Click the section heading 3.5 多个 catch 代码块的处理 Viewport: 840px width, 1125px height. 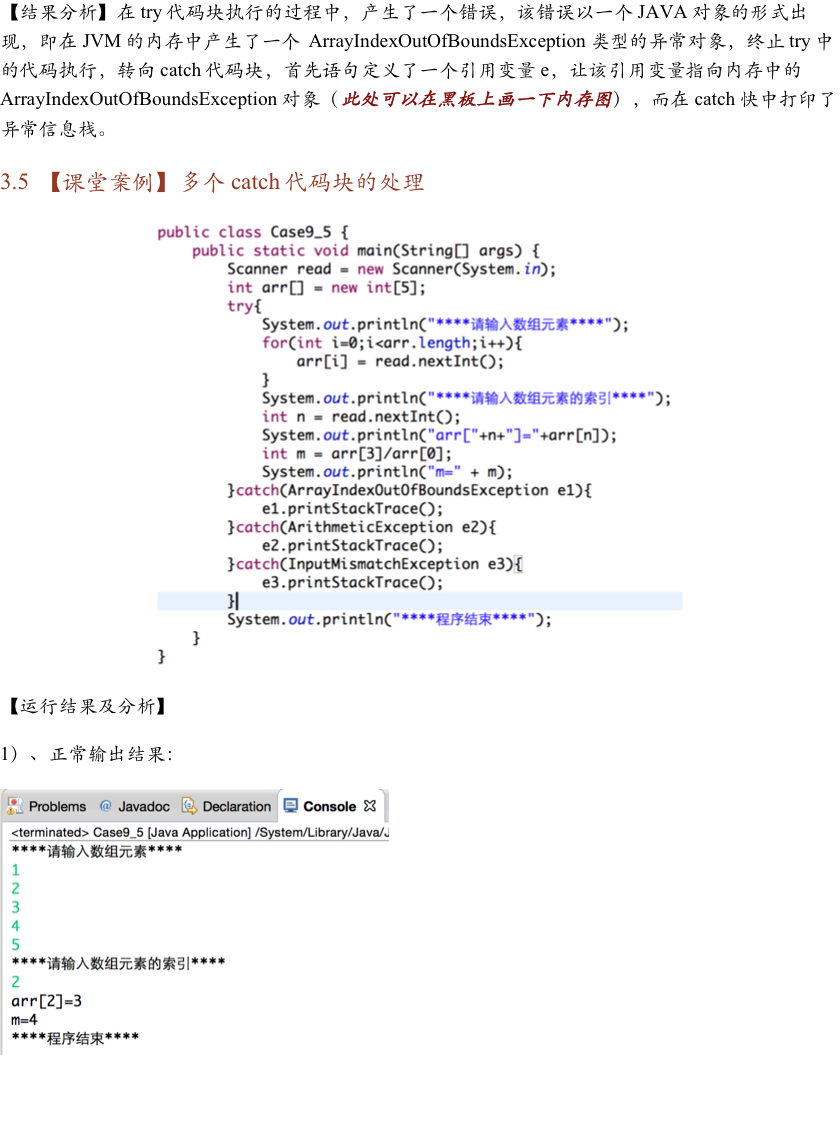coord(212,182)
